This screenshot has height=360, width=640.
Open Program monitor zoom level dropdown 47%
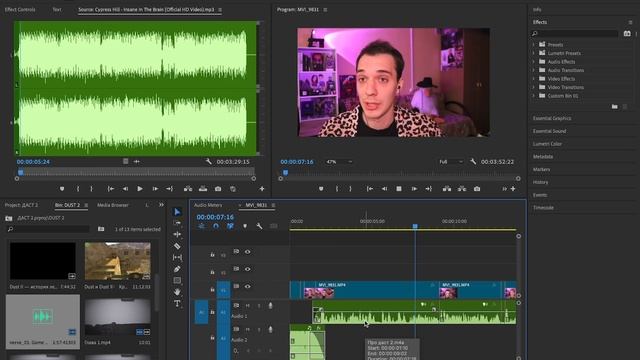[339, 162]
